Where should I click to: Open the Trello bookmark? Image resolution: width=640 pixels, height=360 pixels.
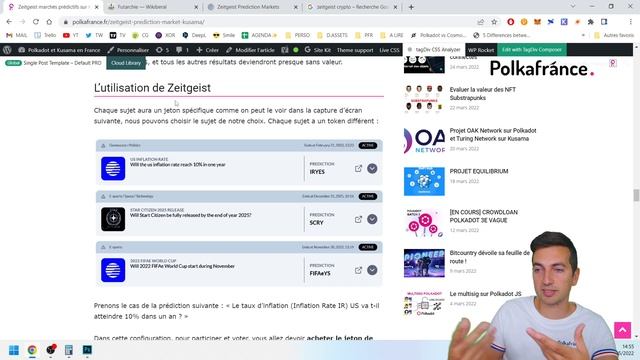click(45, 36)
